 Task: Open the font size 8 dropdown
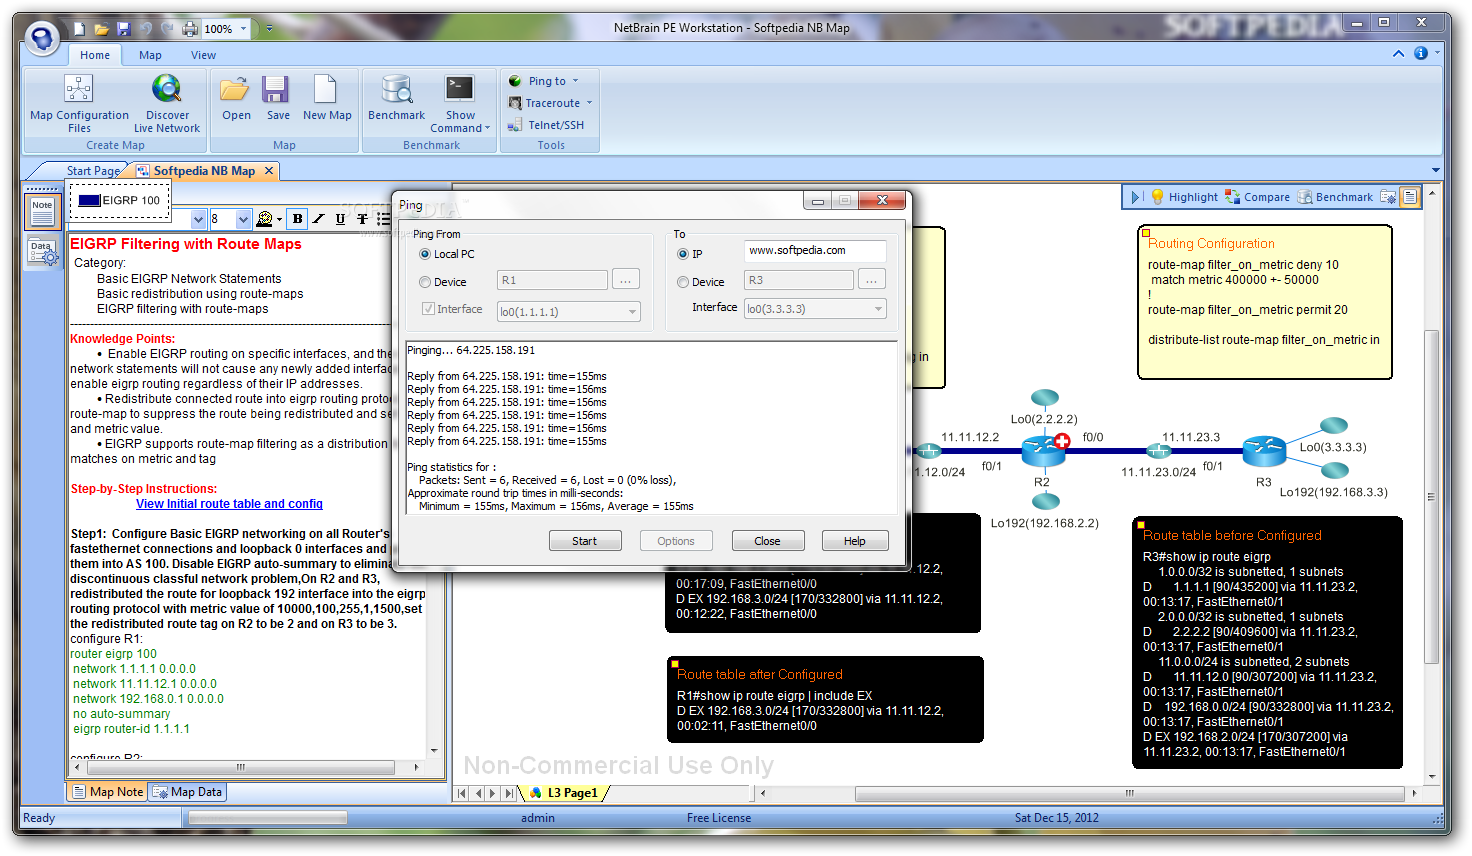(243, 219)
